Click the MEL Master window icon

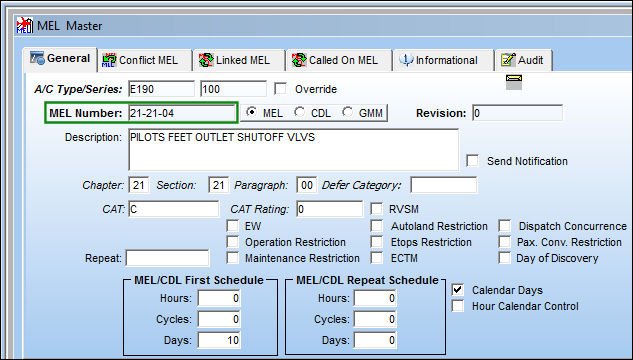tap(25, 25)
